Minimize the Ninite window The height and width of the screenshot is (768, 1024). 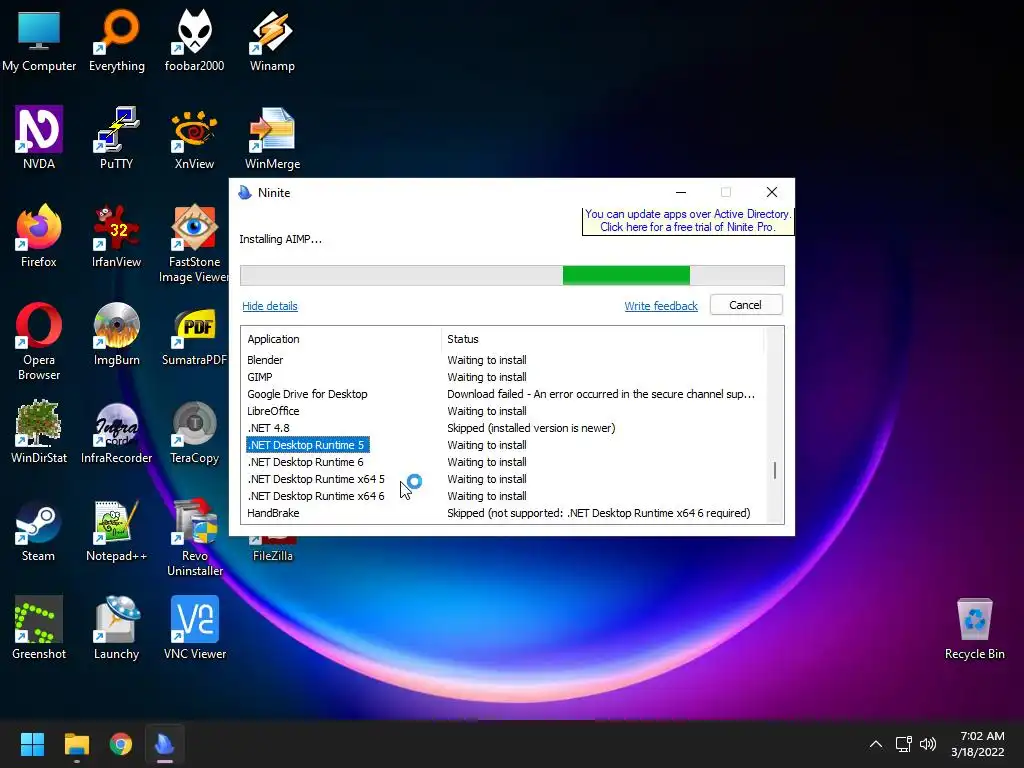680,192
